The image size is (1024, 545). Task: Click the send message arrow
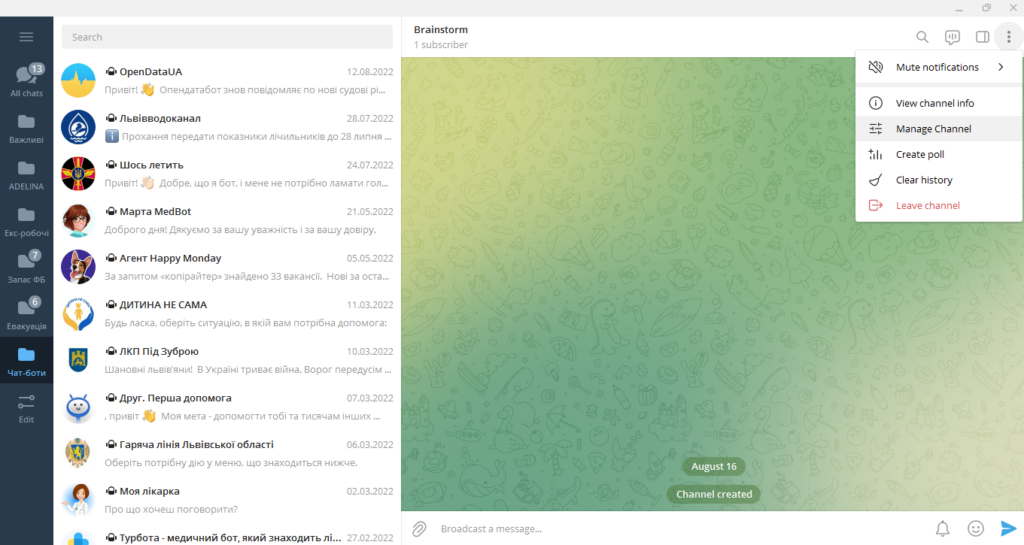pos(1008,528)
